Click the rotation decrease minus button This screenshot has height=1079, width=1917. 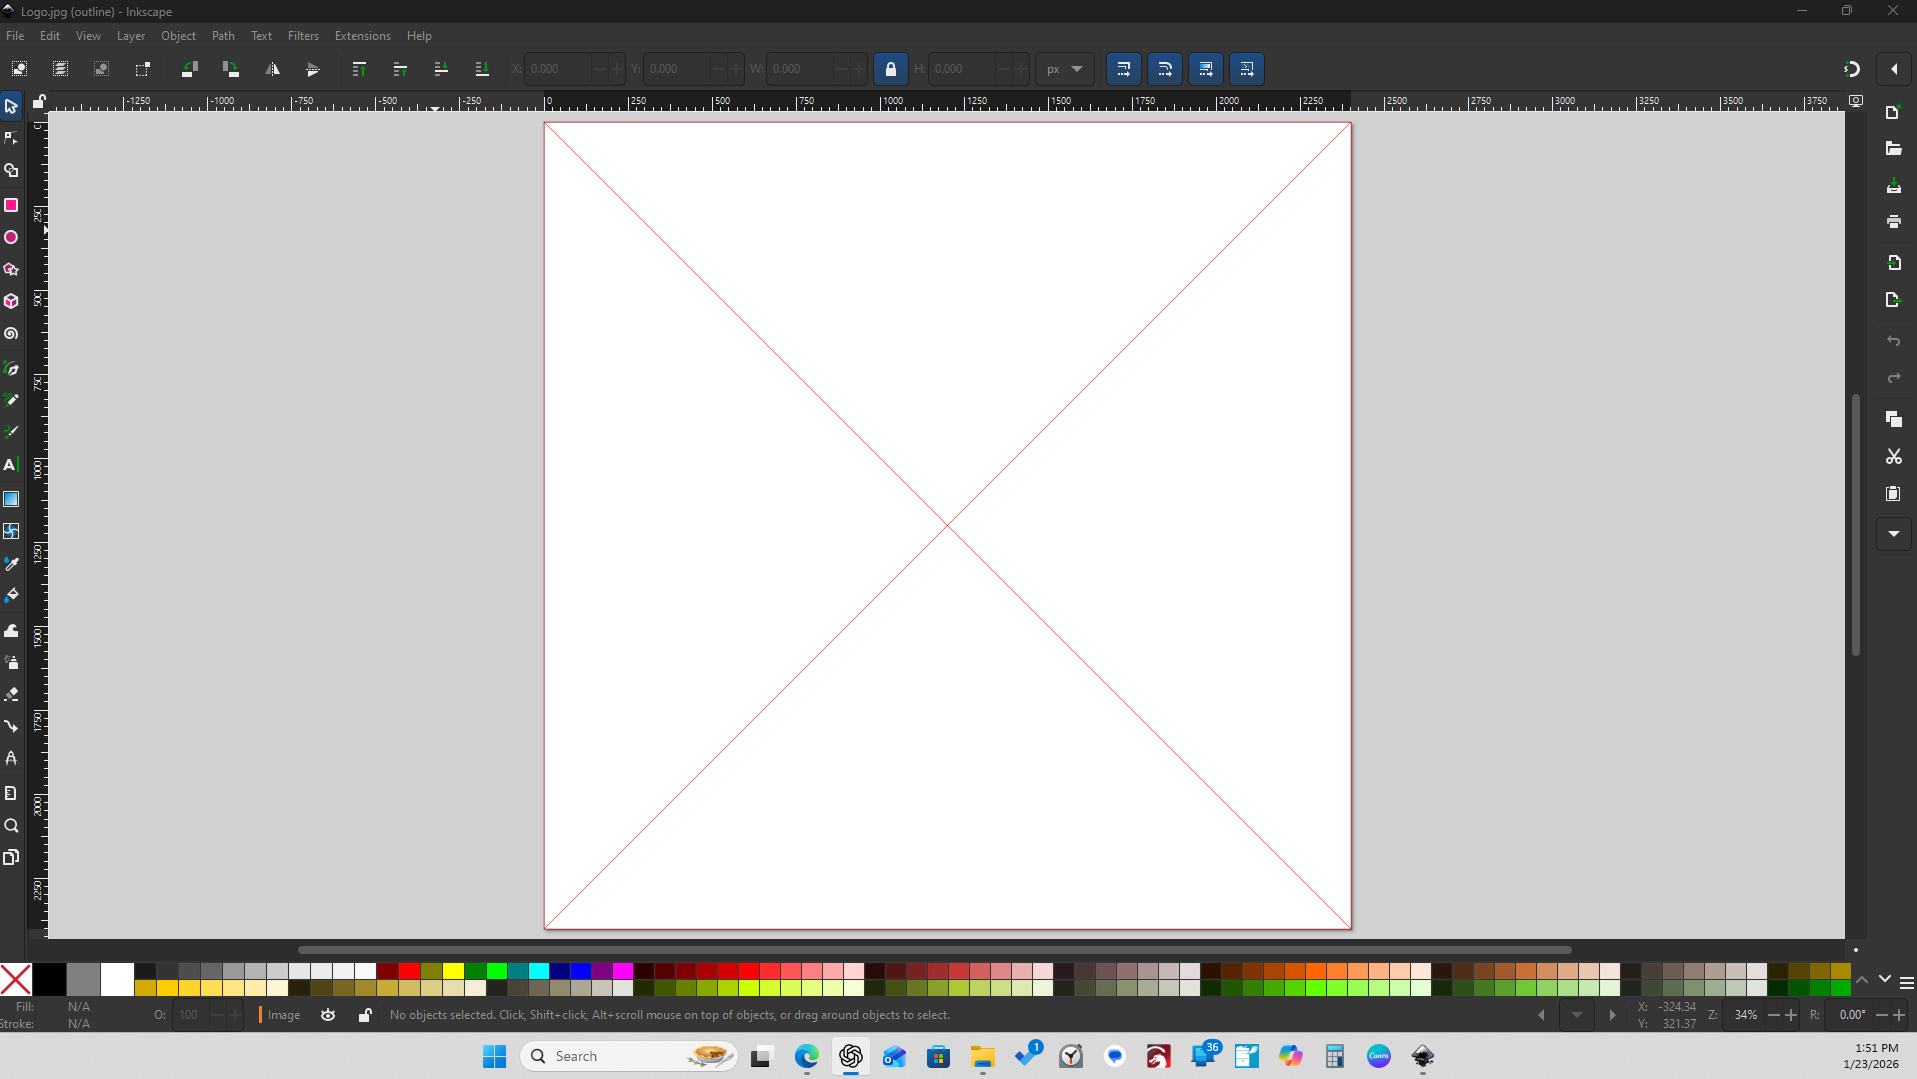pyautogui.click(x=1881, y=1015)
